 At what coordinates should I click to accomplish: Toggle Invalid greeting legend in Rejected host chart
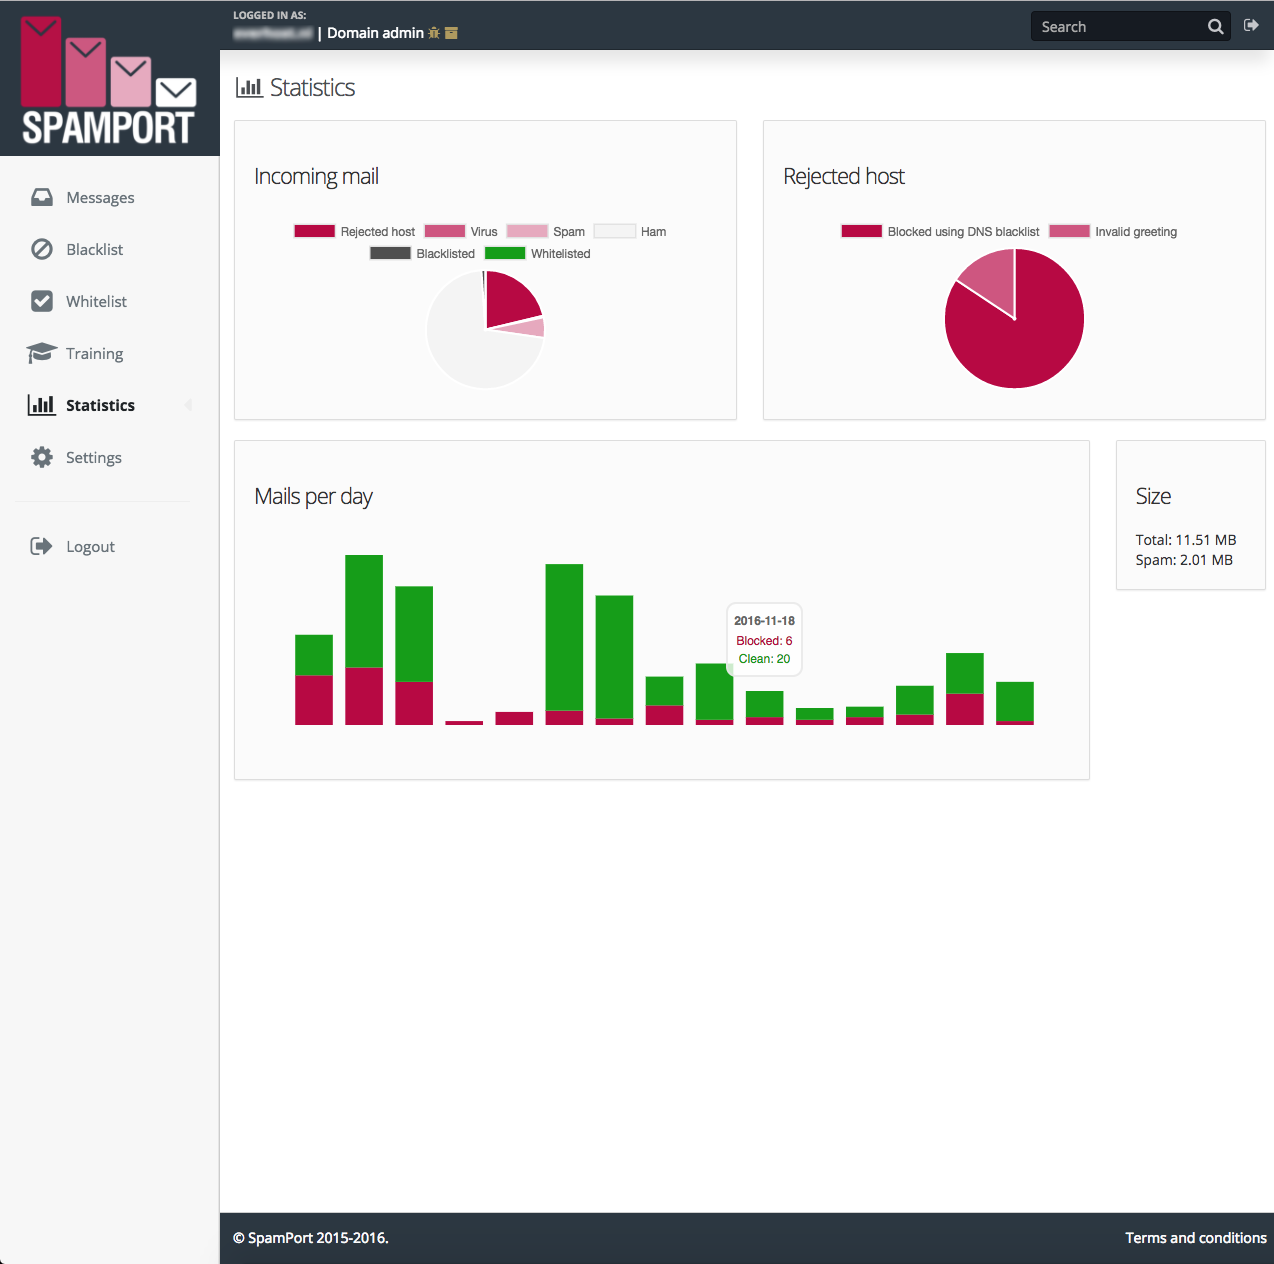click(1113, 231)
